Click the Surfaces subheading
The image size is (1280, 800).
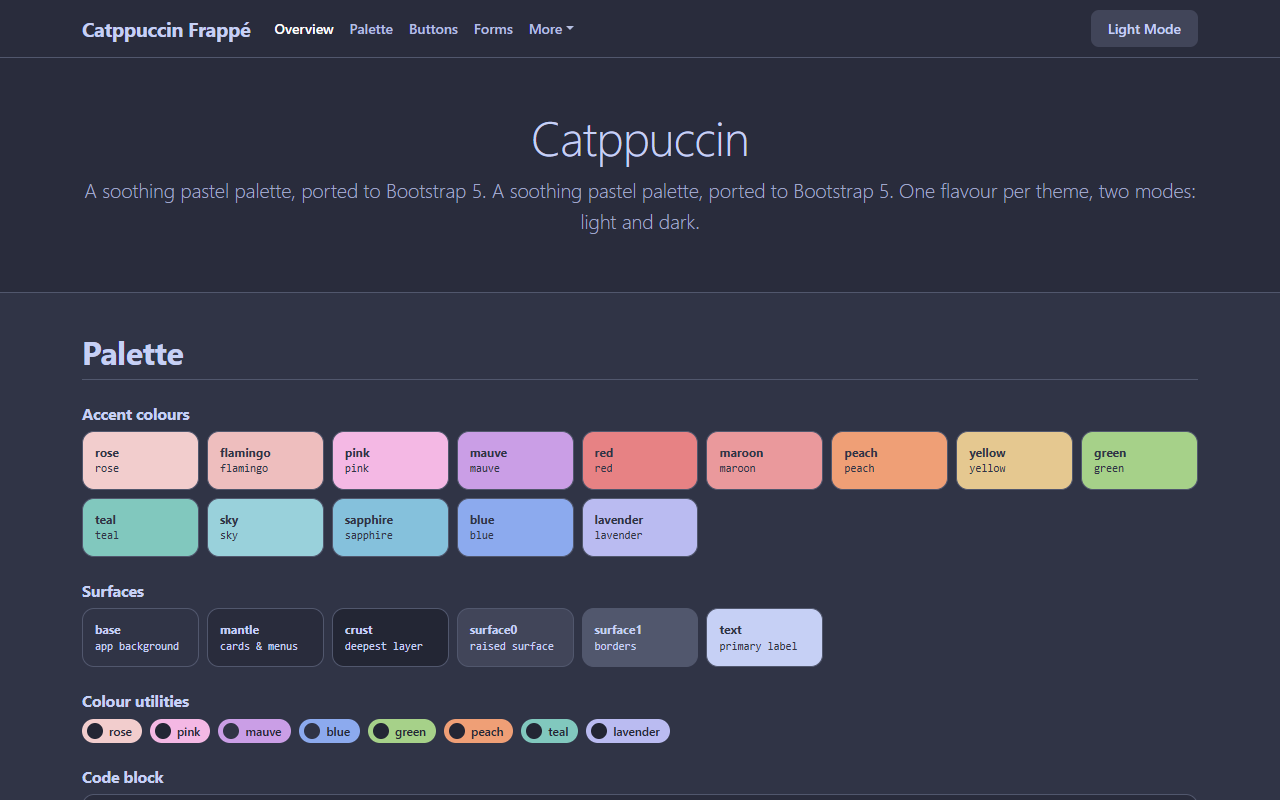click(113, 592)
